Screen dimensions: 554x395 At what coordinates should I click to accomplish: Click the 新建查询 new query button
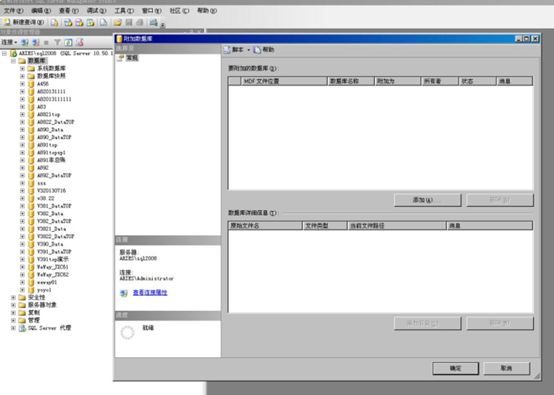[x=24, y=22]
